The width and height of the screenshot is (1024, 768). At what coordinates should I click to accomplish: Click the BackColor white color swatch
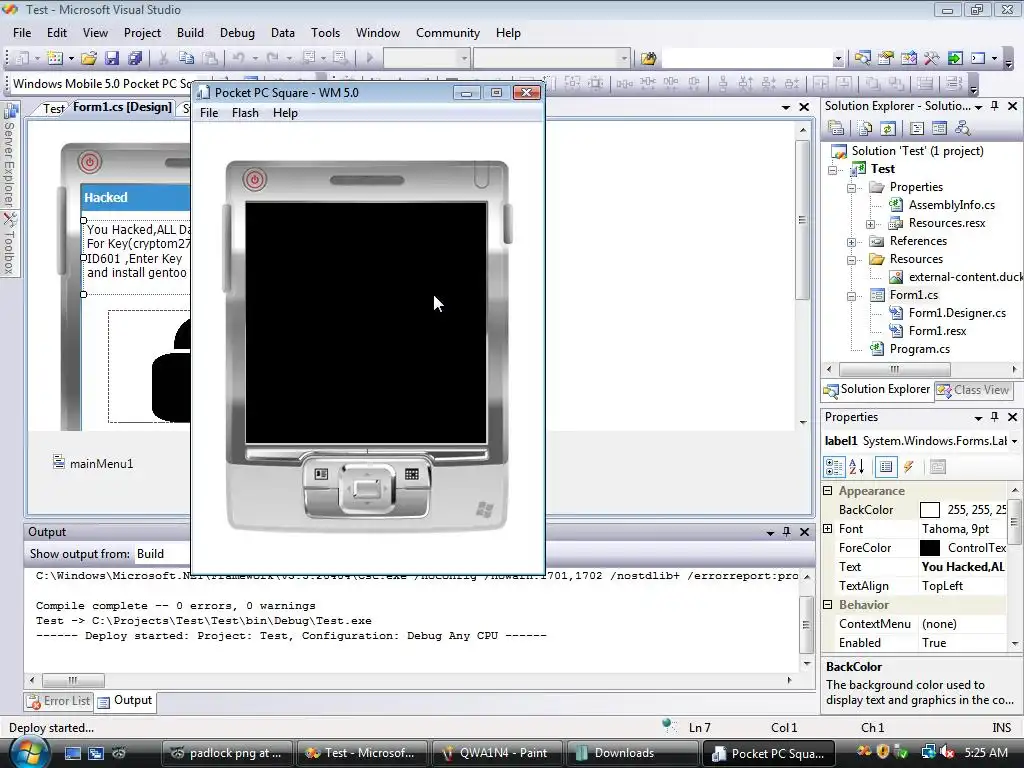(929, 510)
